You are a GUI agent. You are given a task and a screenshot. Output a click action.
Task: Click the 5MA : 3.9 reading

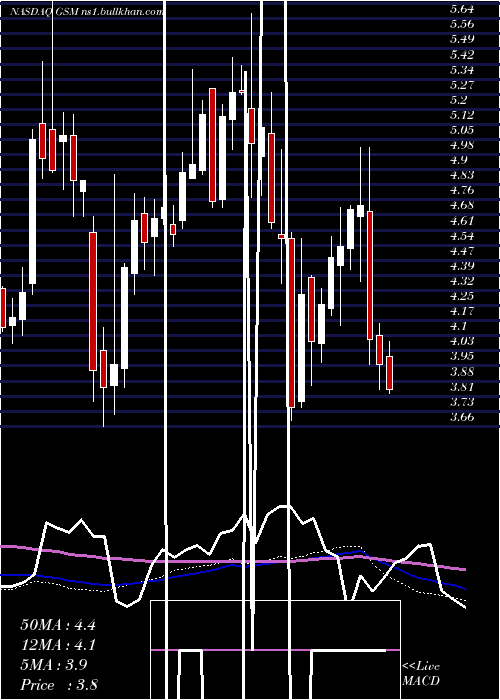pyautogui.click(x=54, y=665)
